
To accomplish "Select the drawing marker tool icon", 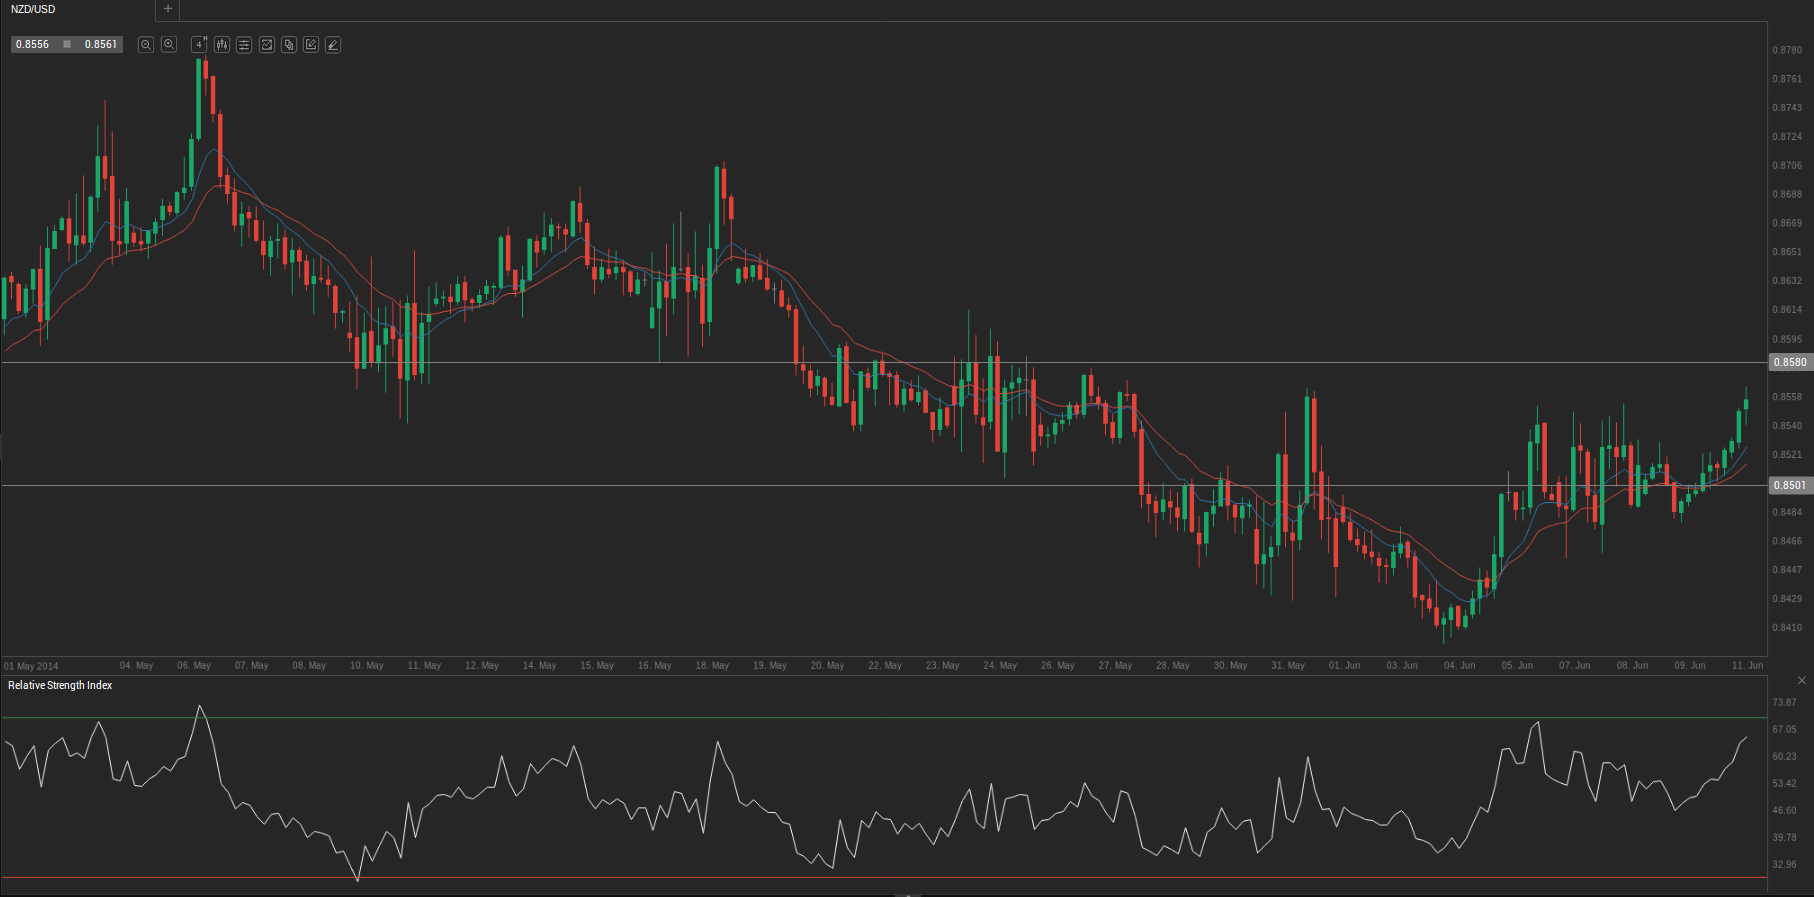I will tap(333, 44).
